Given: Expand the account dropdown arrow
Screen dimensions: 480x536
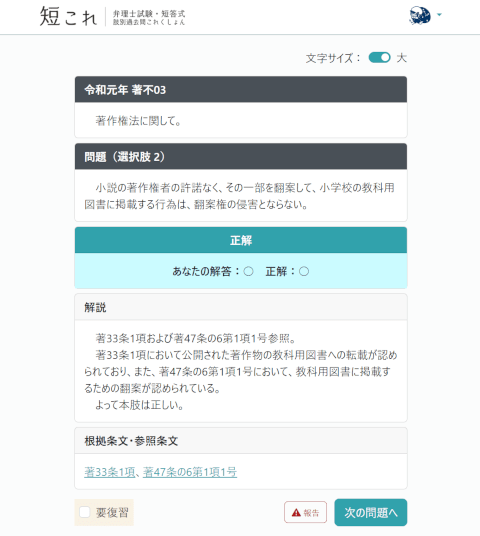Looking at the screenshot, I should [439, 15].
